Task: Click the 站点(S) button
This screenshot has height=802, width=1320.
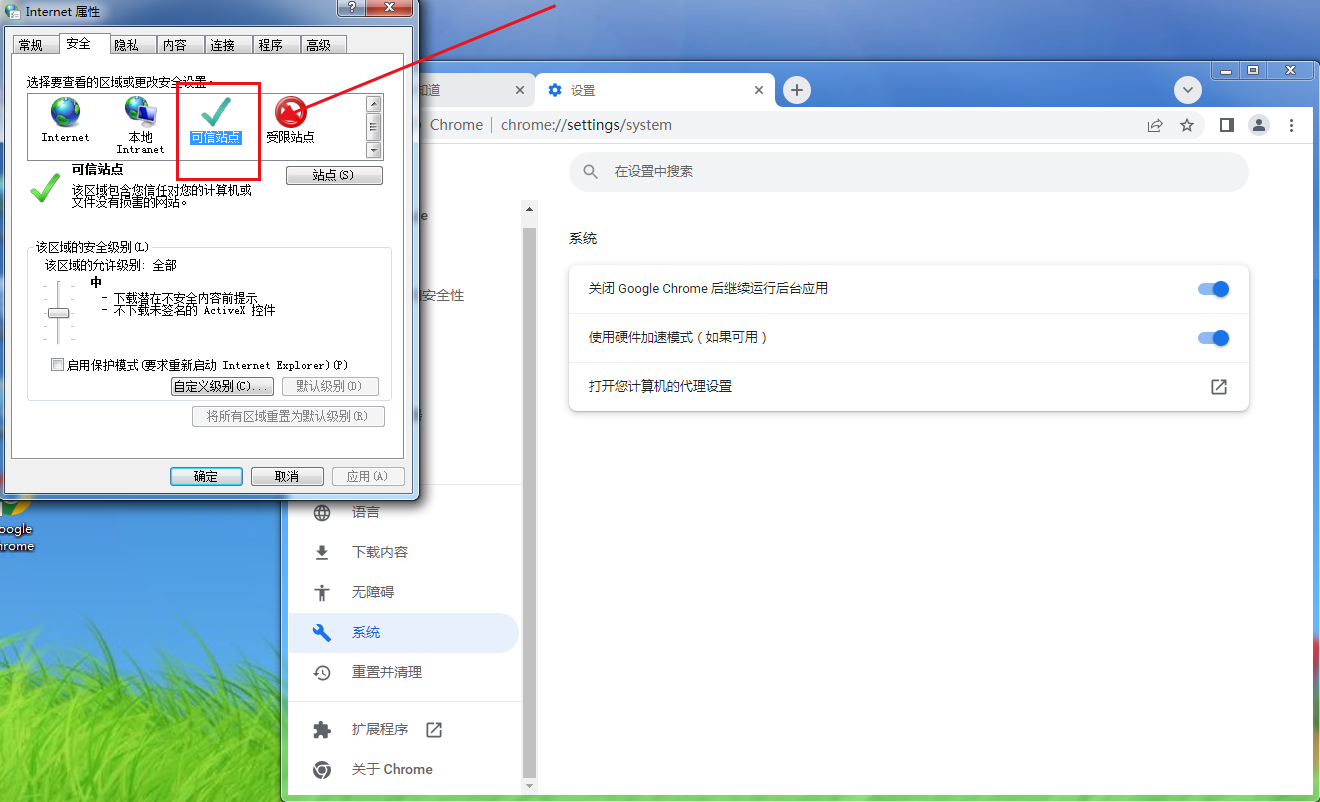Action: click(x=334, y=175)
